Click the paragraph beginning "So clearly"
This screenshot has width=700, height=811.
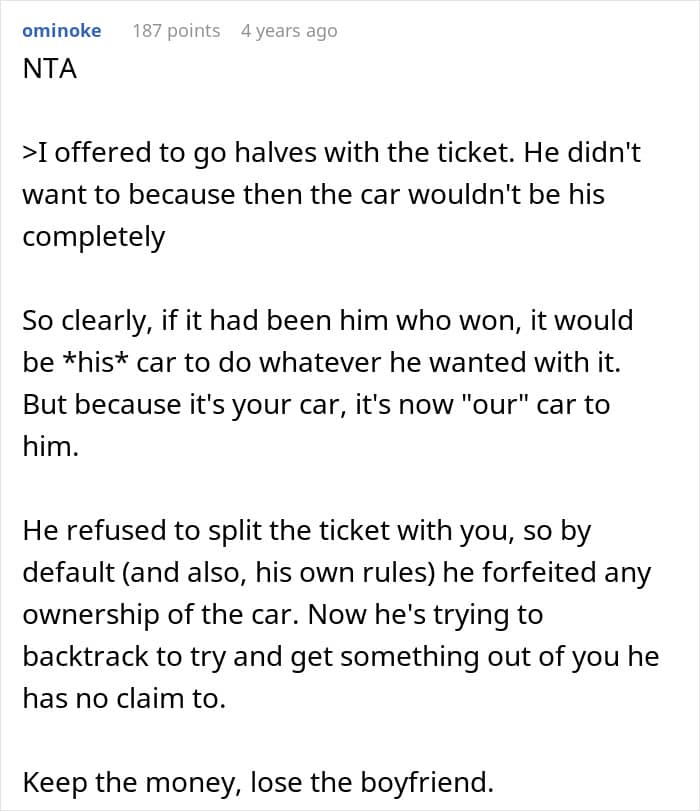pyautogui.click(x=327, y=383)
